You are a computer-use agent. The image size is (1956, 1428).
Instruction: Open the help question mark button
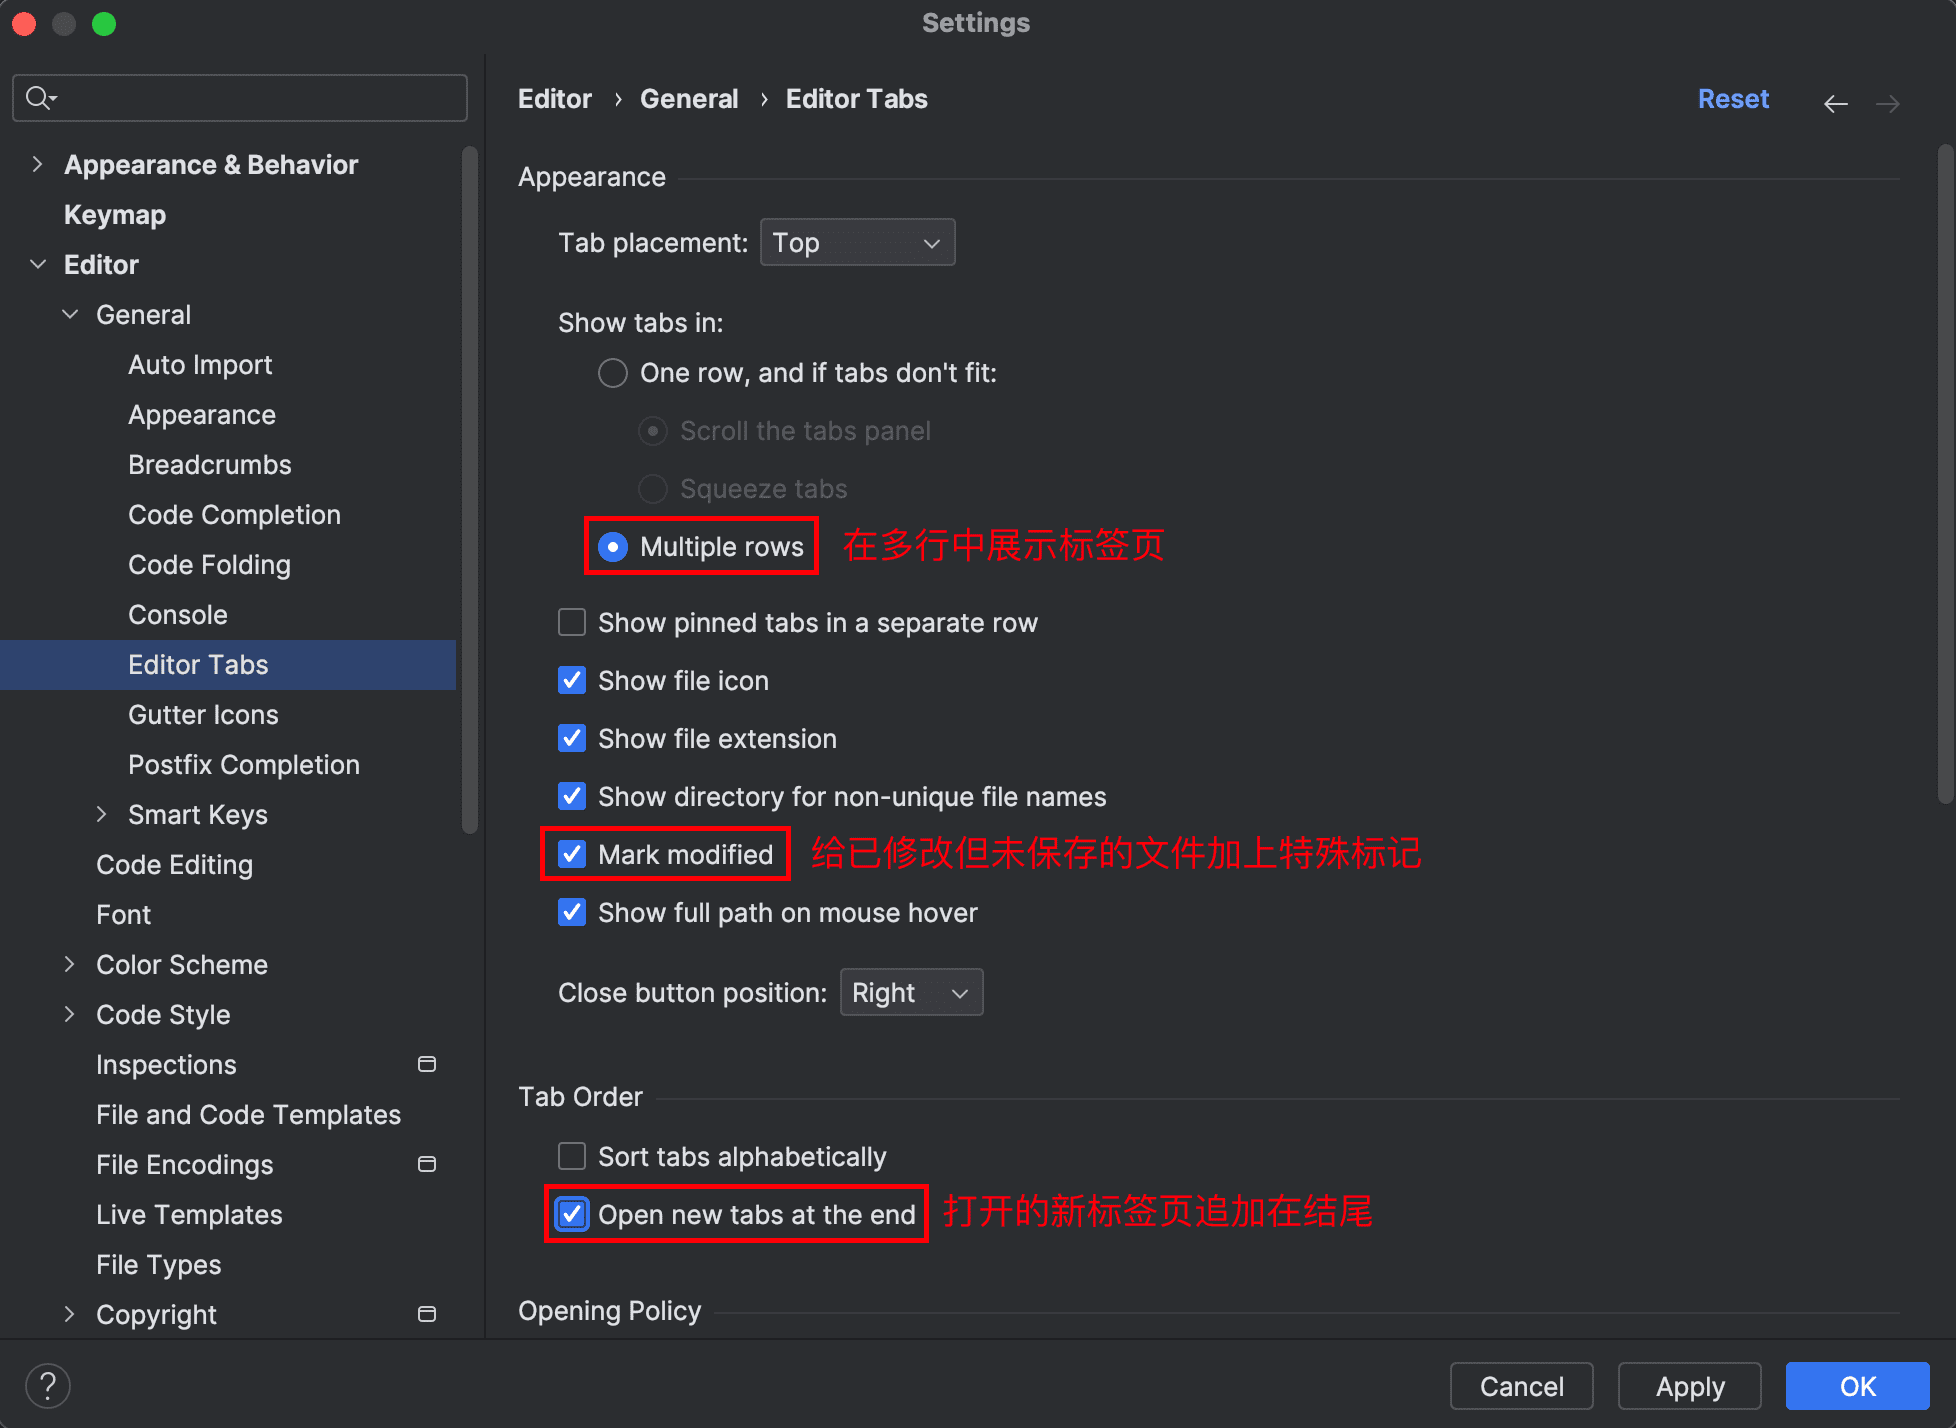click(47, 1386)
